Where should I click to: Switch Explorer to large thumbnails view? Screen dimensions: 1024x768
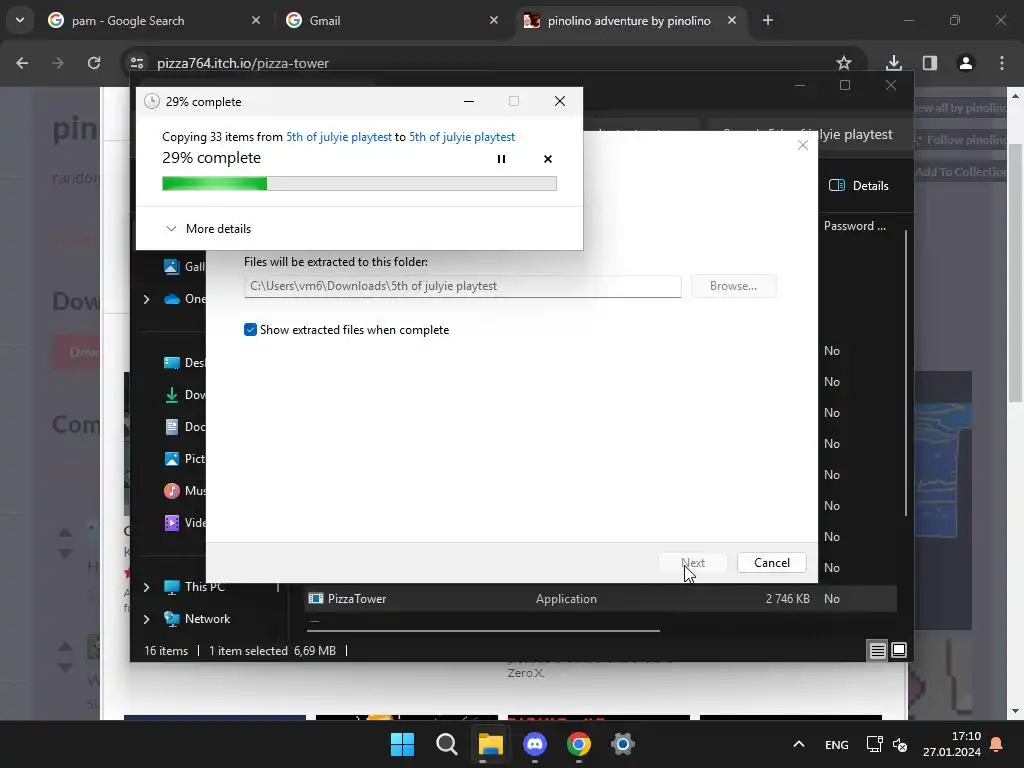pyautogui.click(x=899, y=650)
